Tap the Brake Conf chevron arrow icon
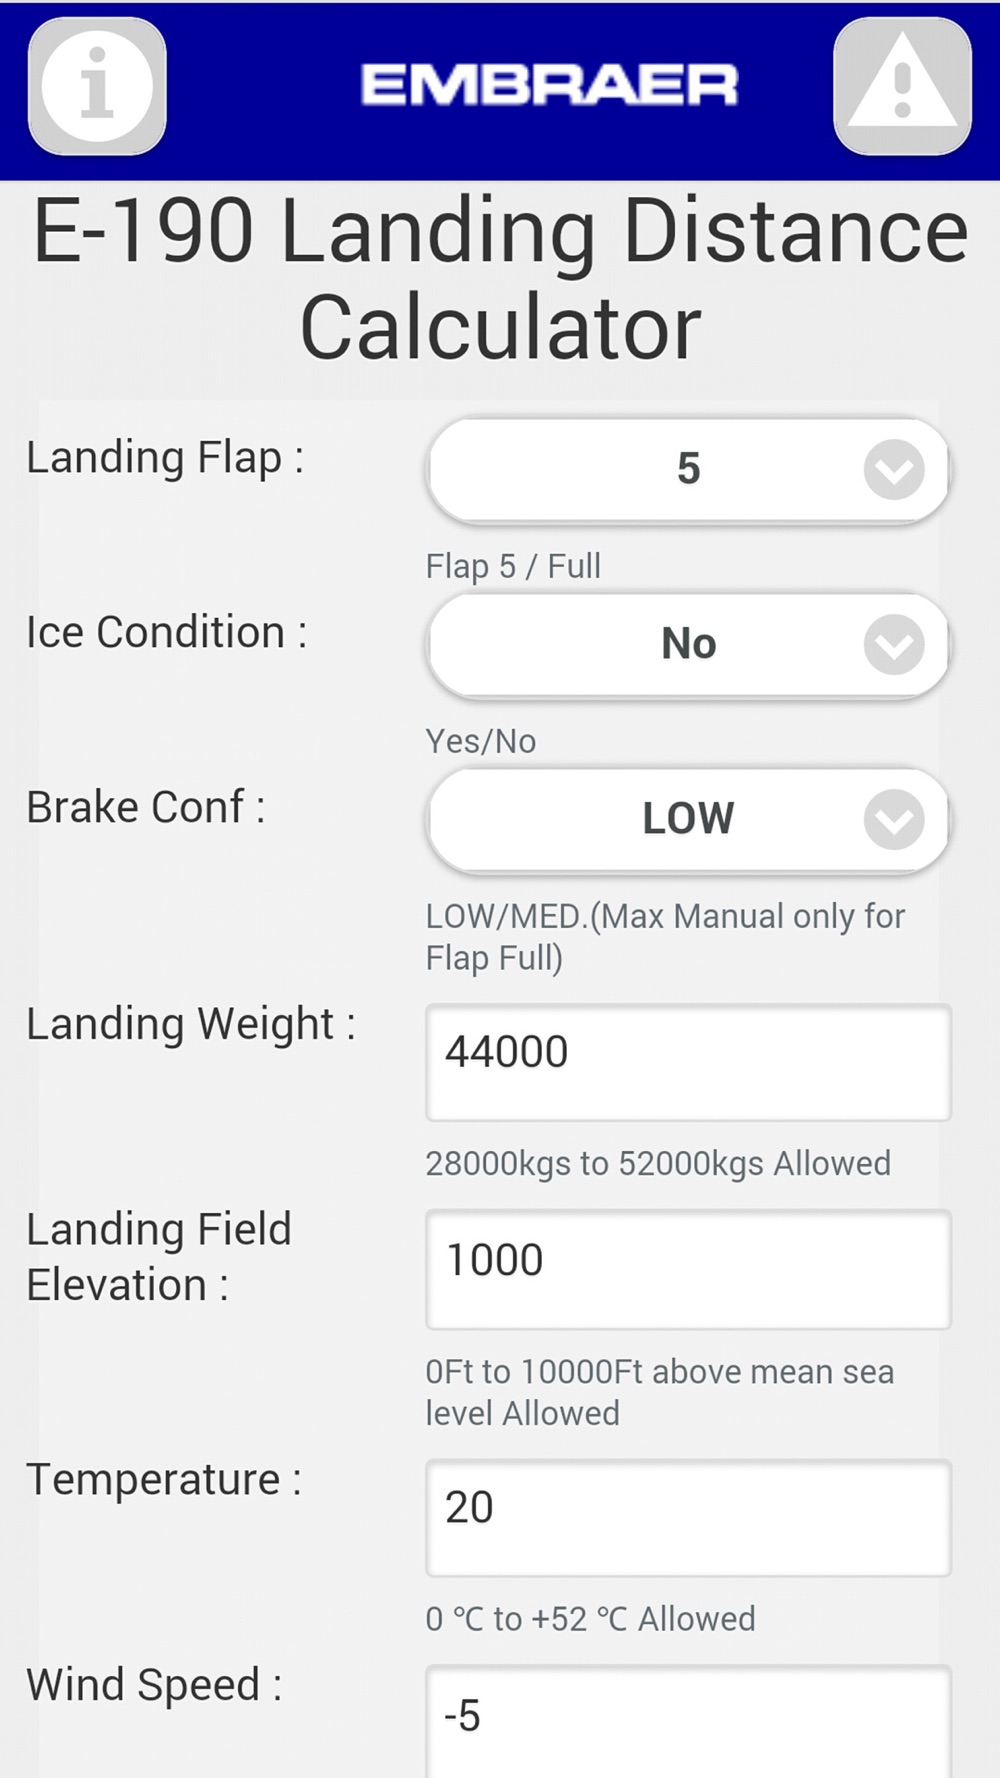Image resolution: width=1000 pixels, height=1778 pixels. (894, 819)
